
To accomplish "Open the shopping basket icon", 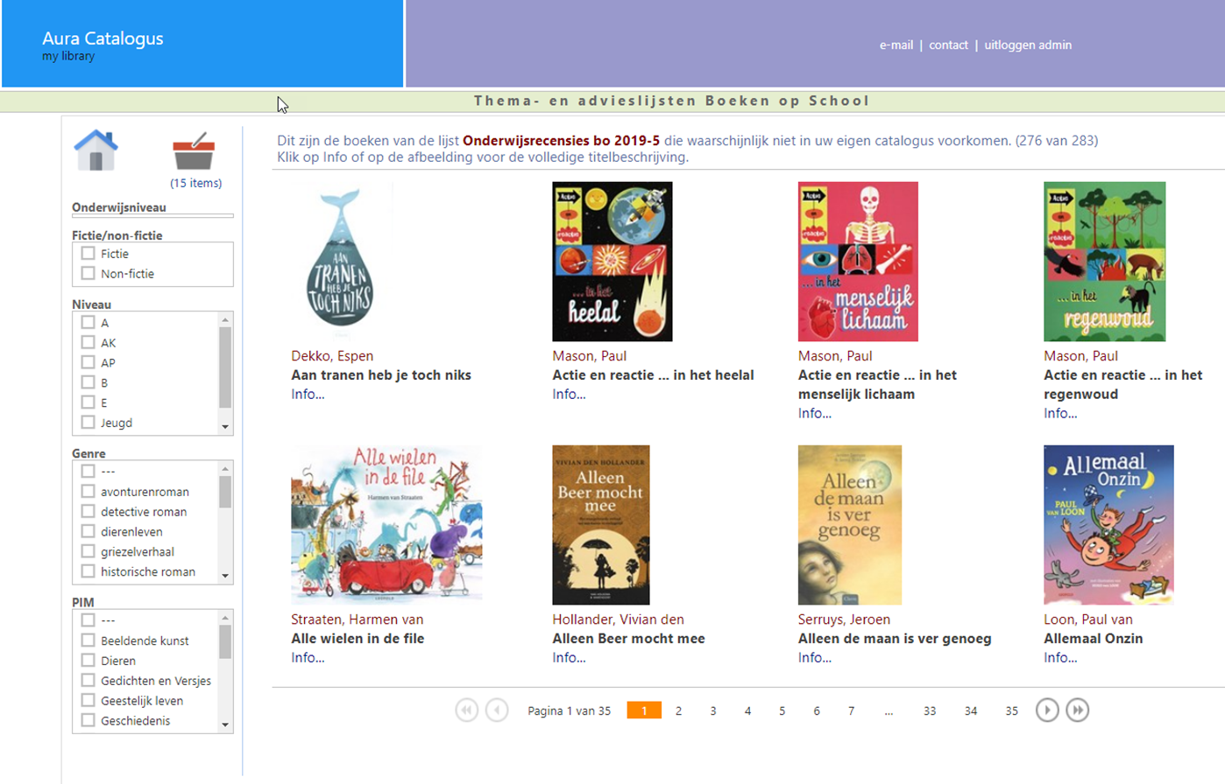I will click(194, 151).
